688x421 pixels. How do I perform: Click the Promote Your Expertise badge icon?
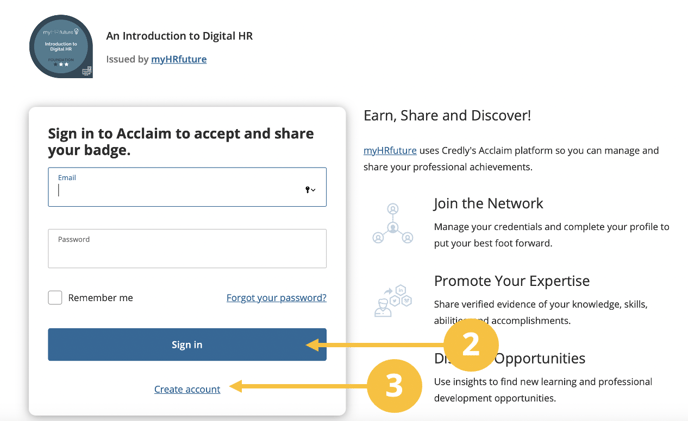coord(392,300)
